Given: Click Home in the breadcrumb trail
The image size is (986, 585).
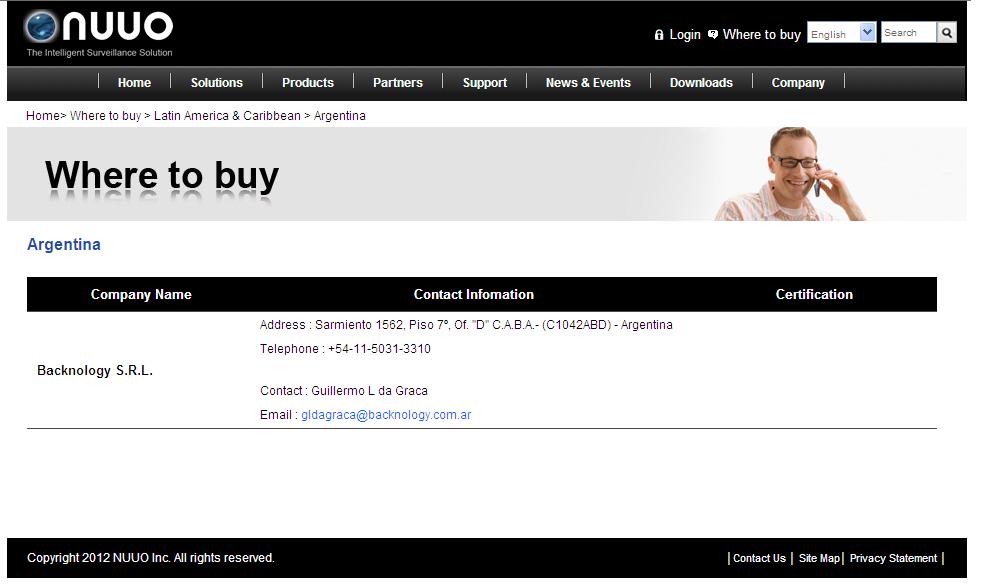Looking at the screenshot, I should click(43, 116).
